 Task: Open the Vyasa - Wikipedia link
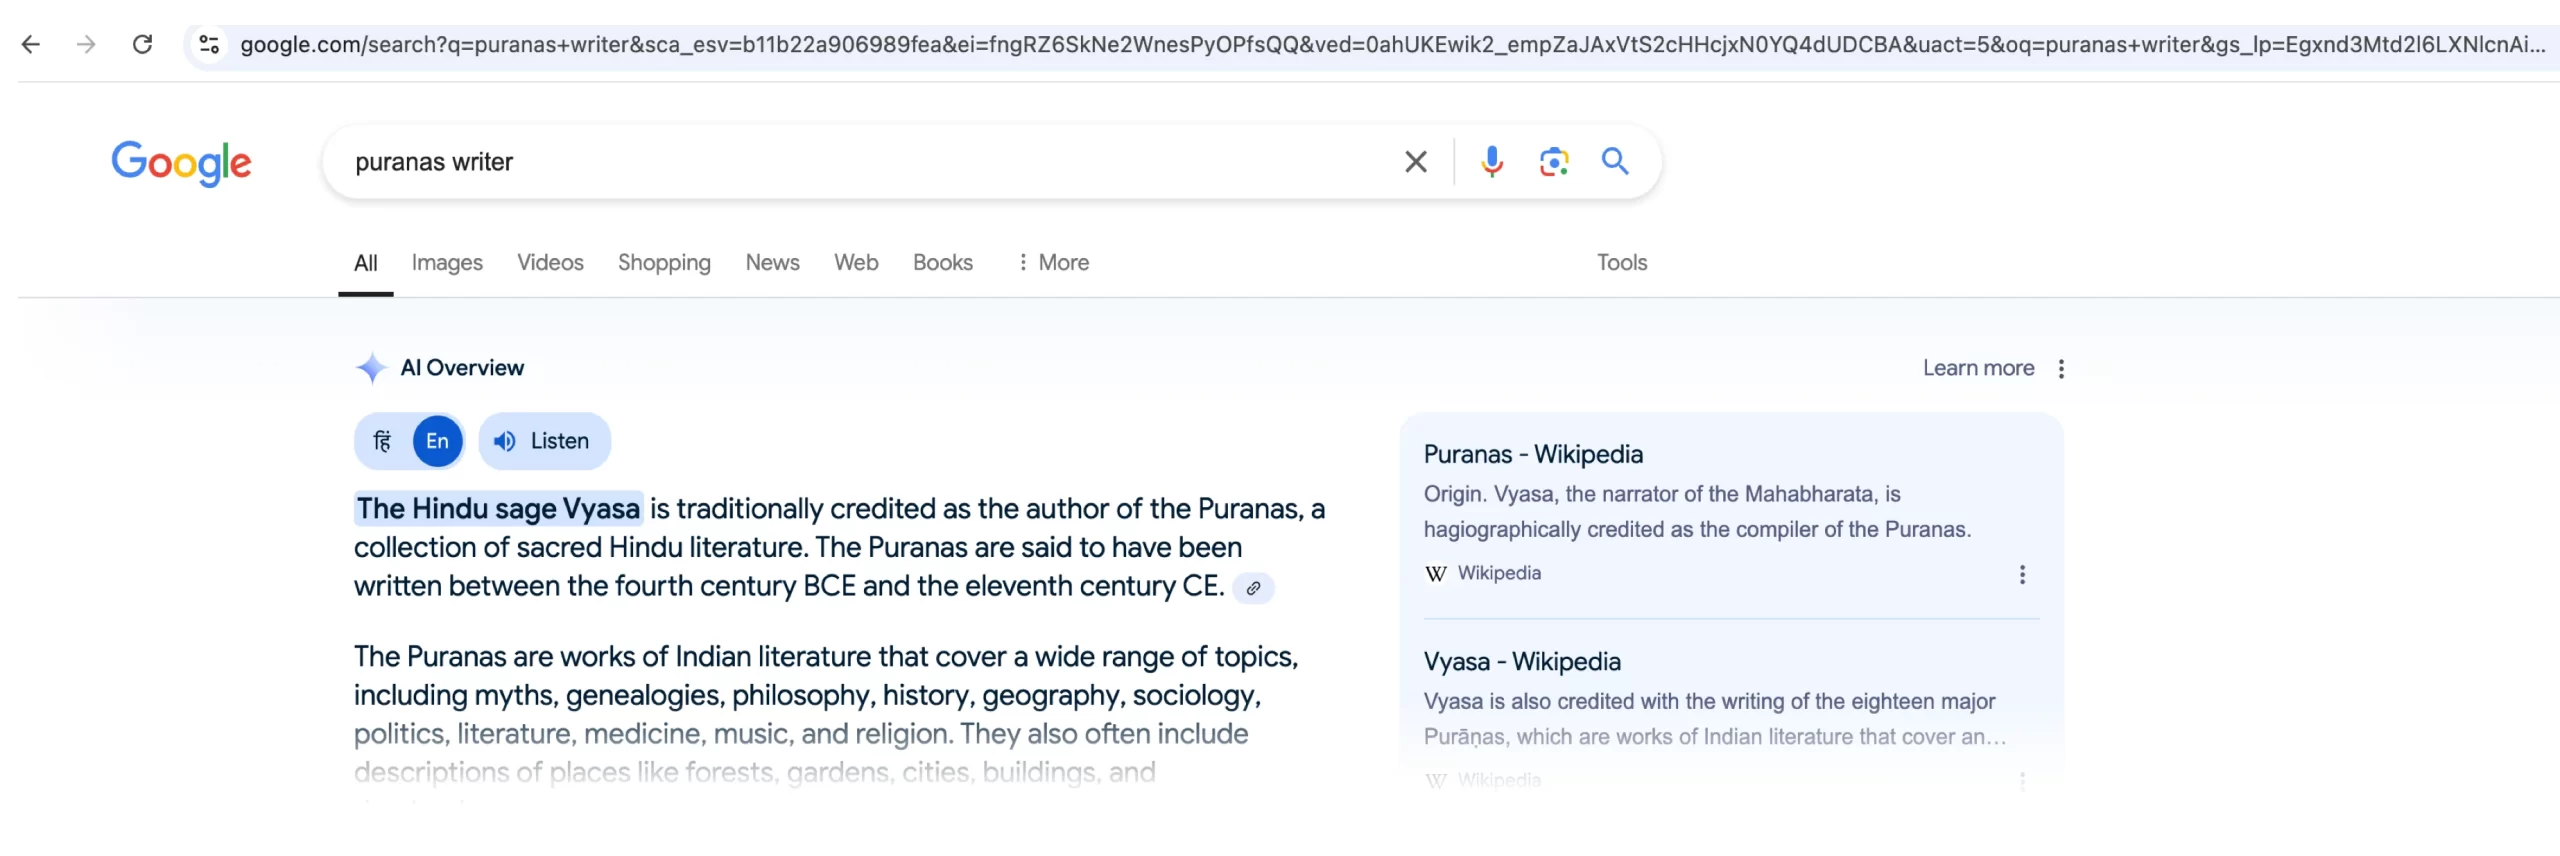point(1521,662)
